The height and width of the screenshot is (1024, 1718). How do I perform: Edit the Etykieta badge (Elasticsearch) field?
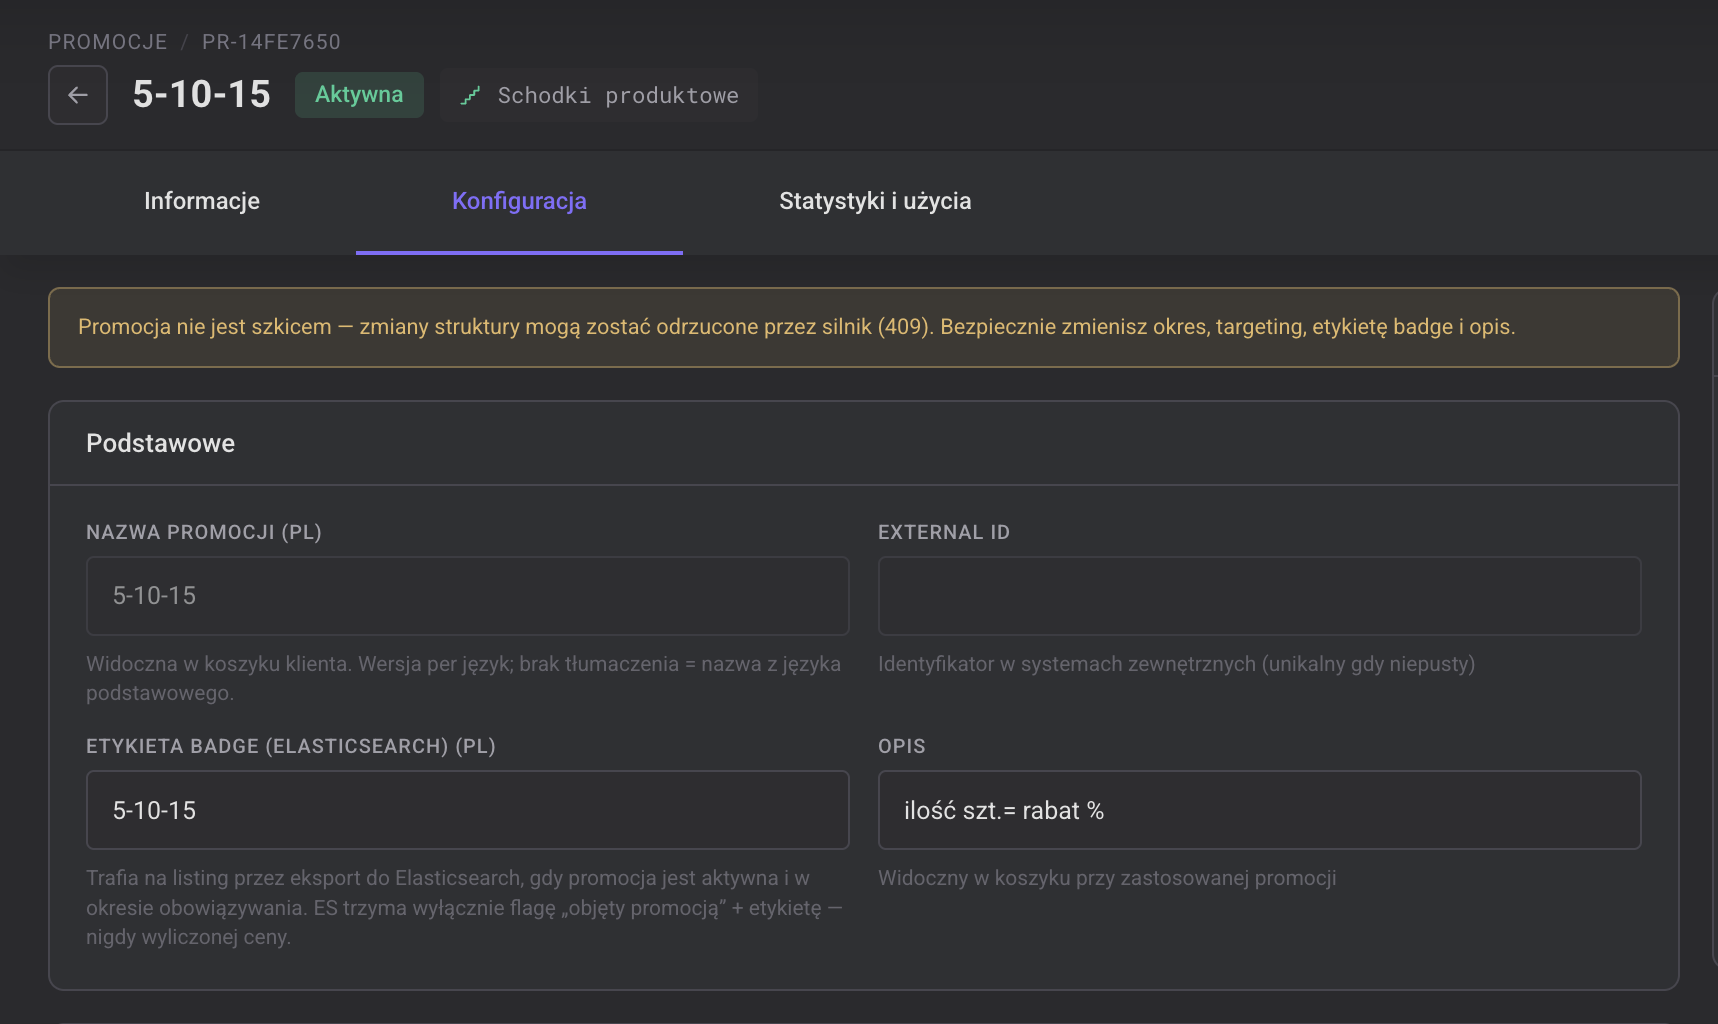click(468, 810)
